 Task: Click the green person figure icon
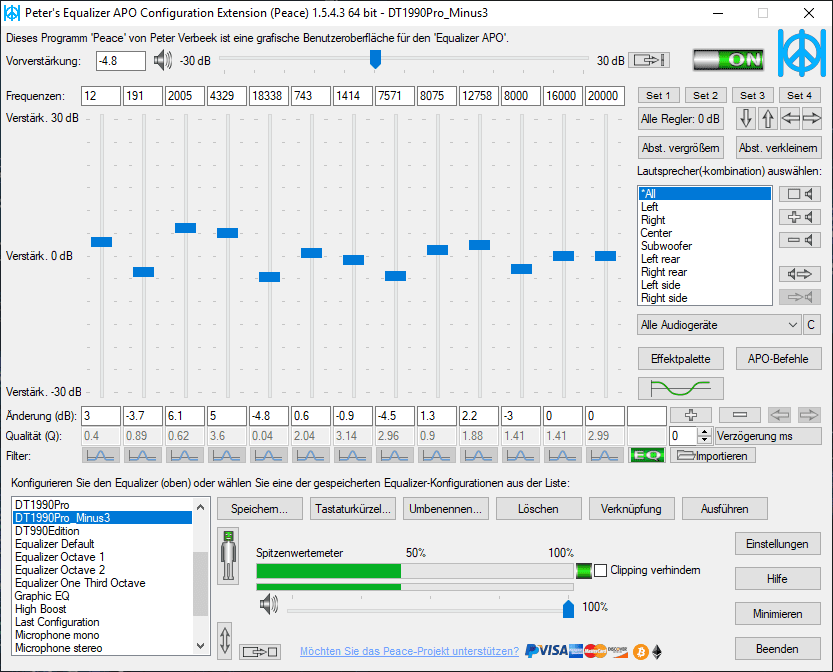pyautogui.click(x=229, y=556)
